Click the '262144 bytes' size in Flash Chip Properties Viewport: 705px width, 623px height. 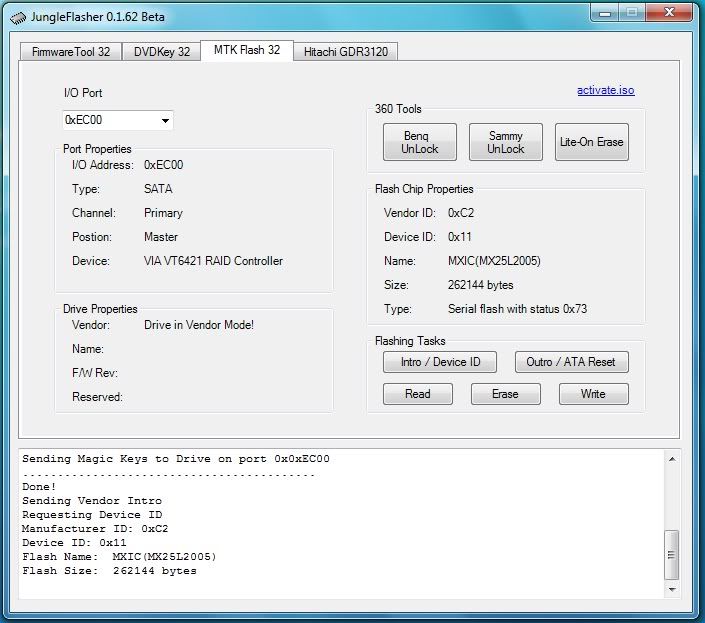pyautogui.click(x=480, y=285)
